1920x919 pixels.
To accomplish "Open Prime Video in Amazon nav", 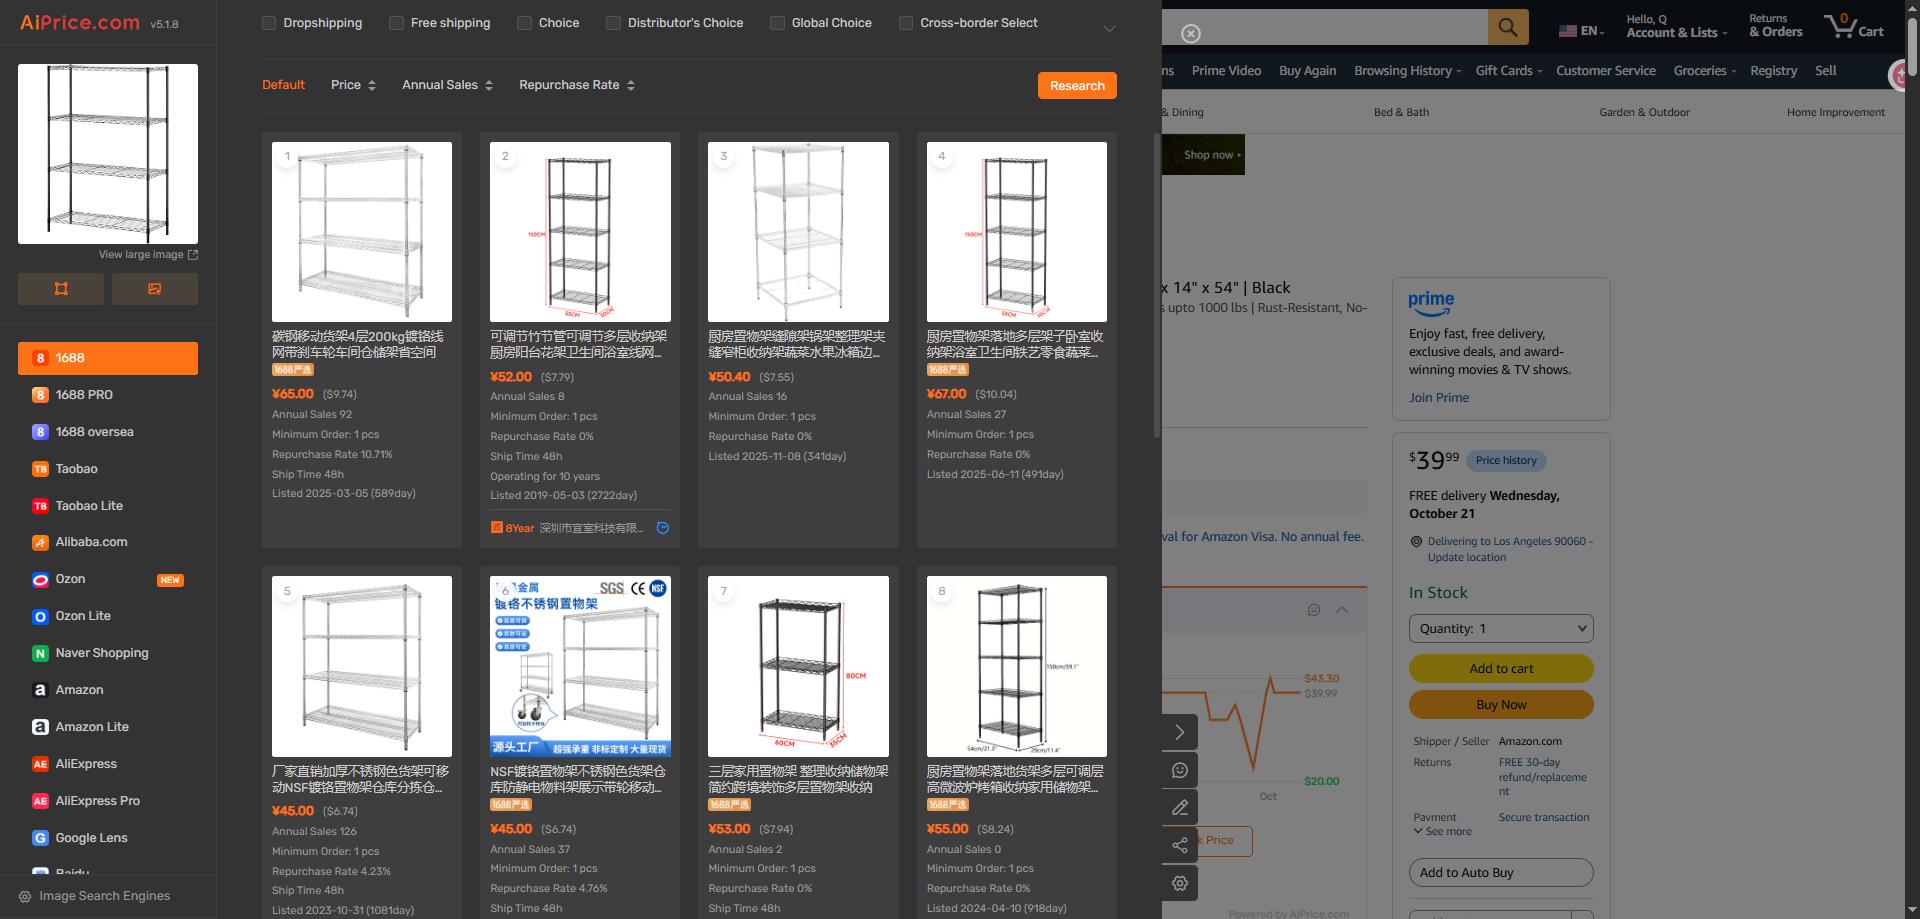I will pyautogui.click(x=1226, y=71).
